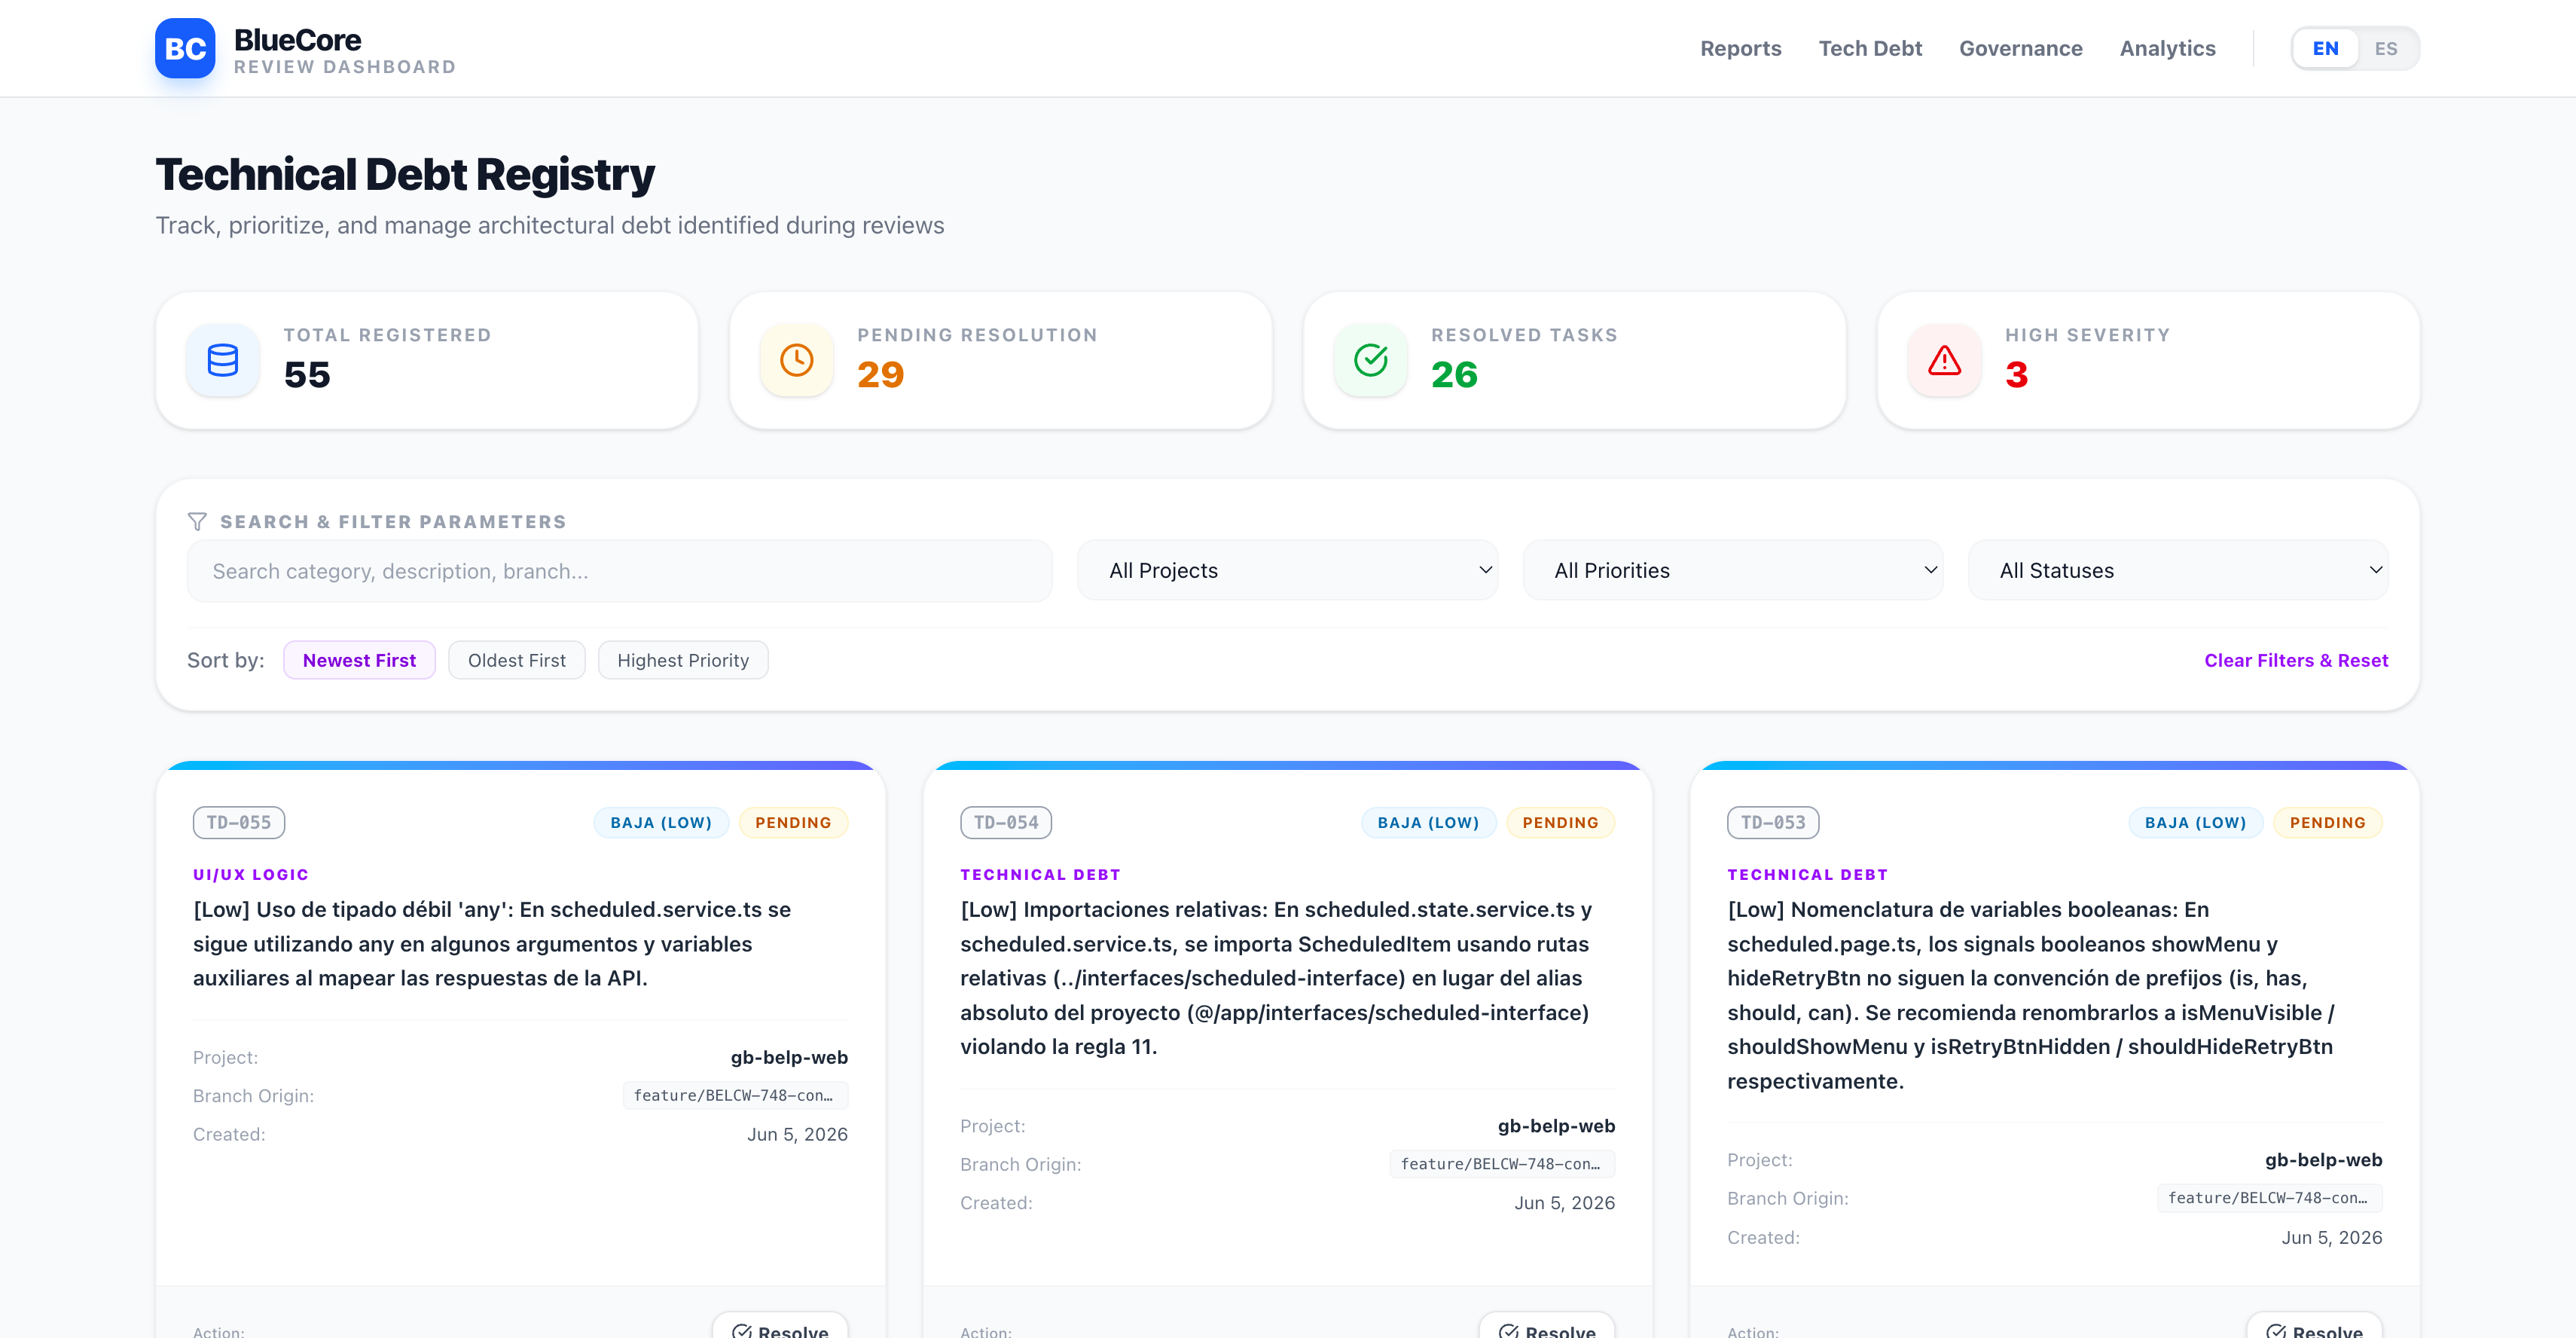Viewport: 2576px width, 1338px height.
Task: Open the All Priorities dropdown
Action: tap(1733, 570)
